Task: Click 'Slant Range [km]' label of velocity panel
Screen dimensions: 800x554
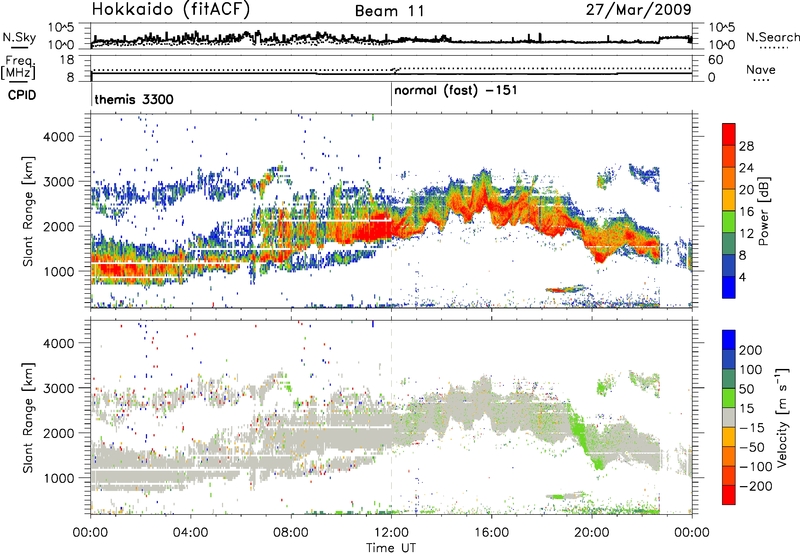Action: 28,418
